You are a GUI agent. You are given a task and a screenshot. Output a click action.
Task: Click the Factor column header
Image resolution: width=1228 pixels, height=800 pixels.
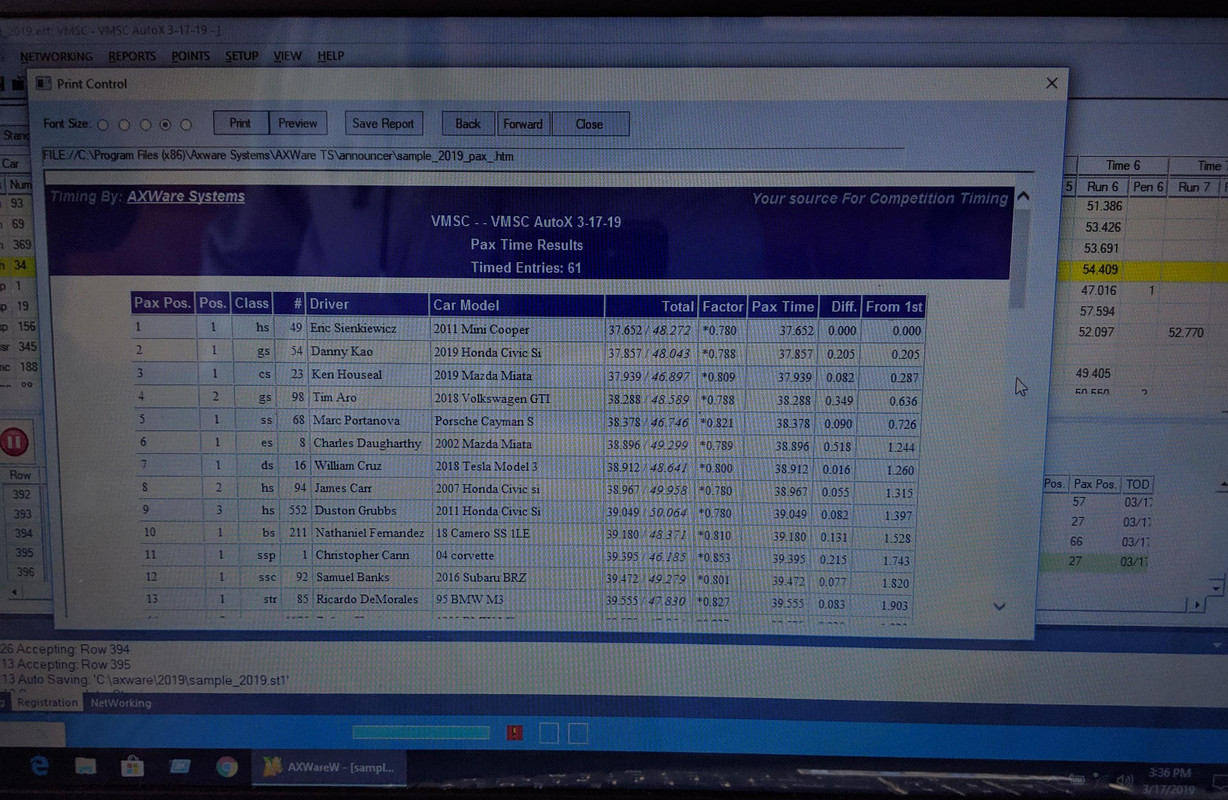(x=723, y=306)
